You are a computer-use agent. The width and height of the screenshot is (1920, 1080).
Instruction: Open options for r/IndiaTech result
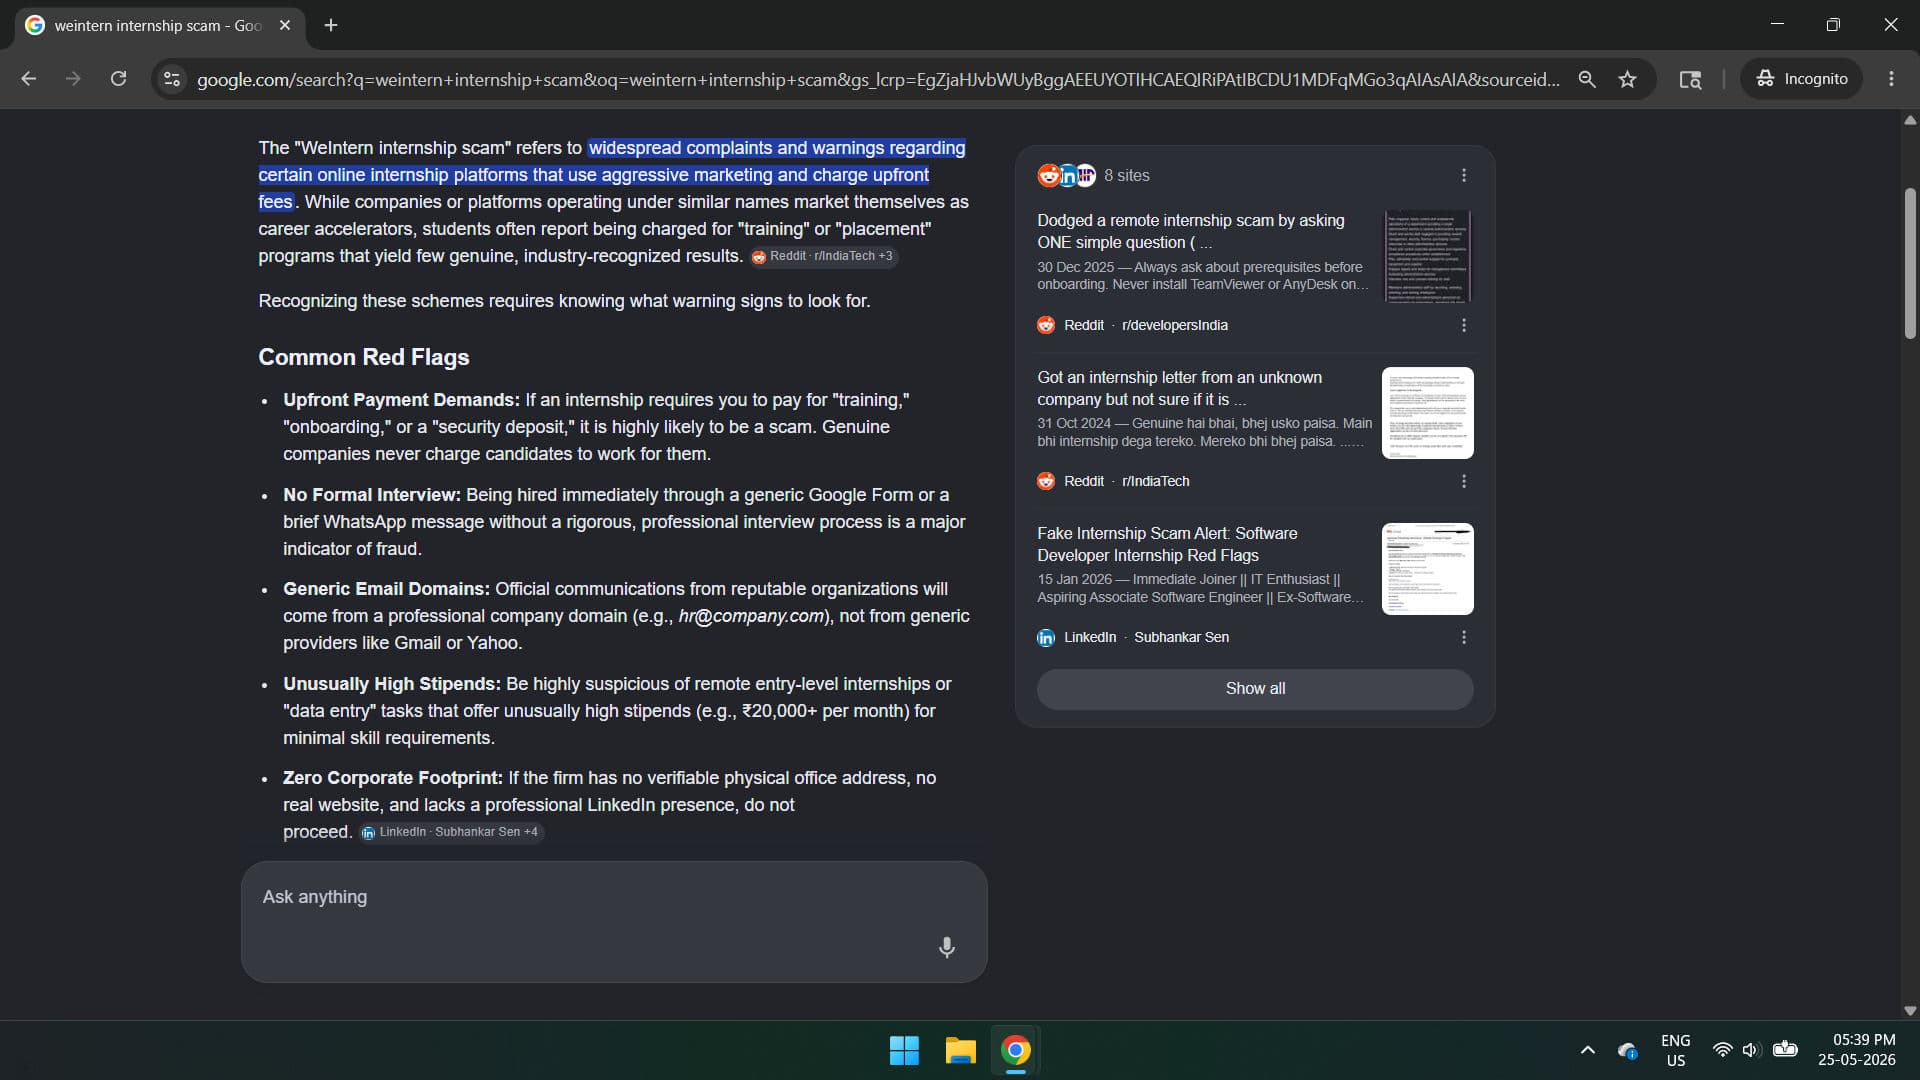click(1464, 481)
